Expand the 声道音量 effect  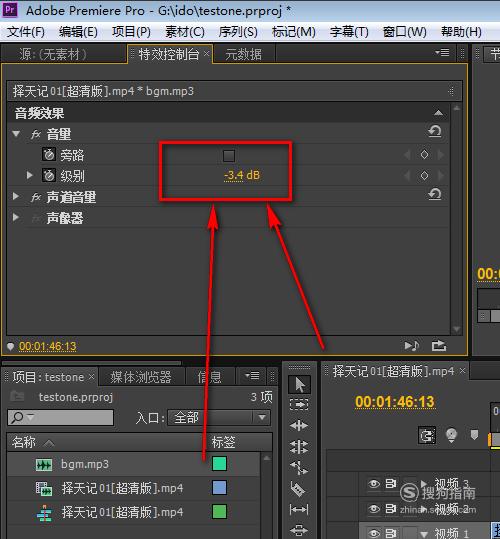[x=15, y=196]
